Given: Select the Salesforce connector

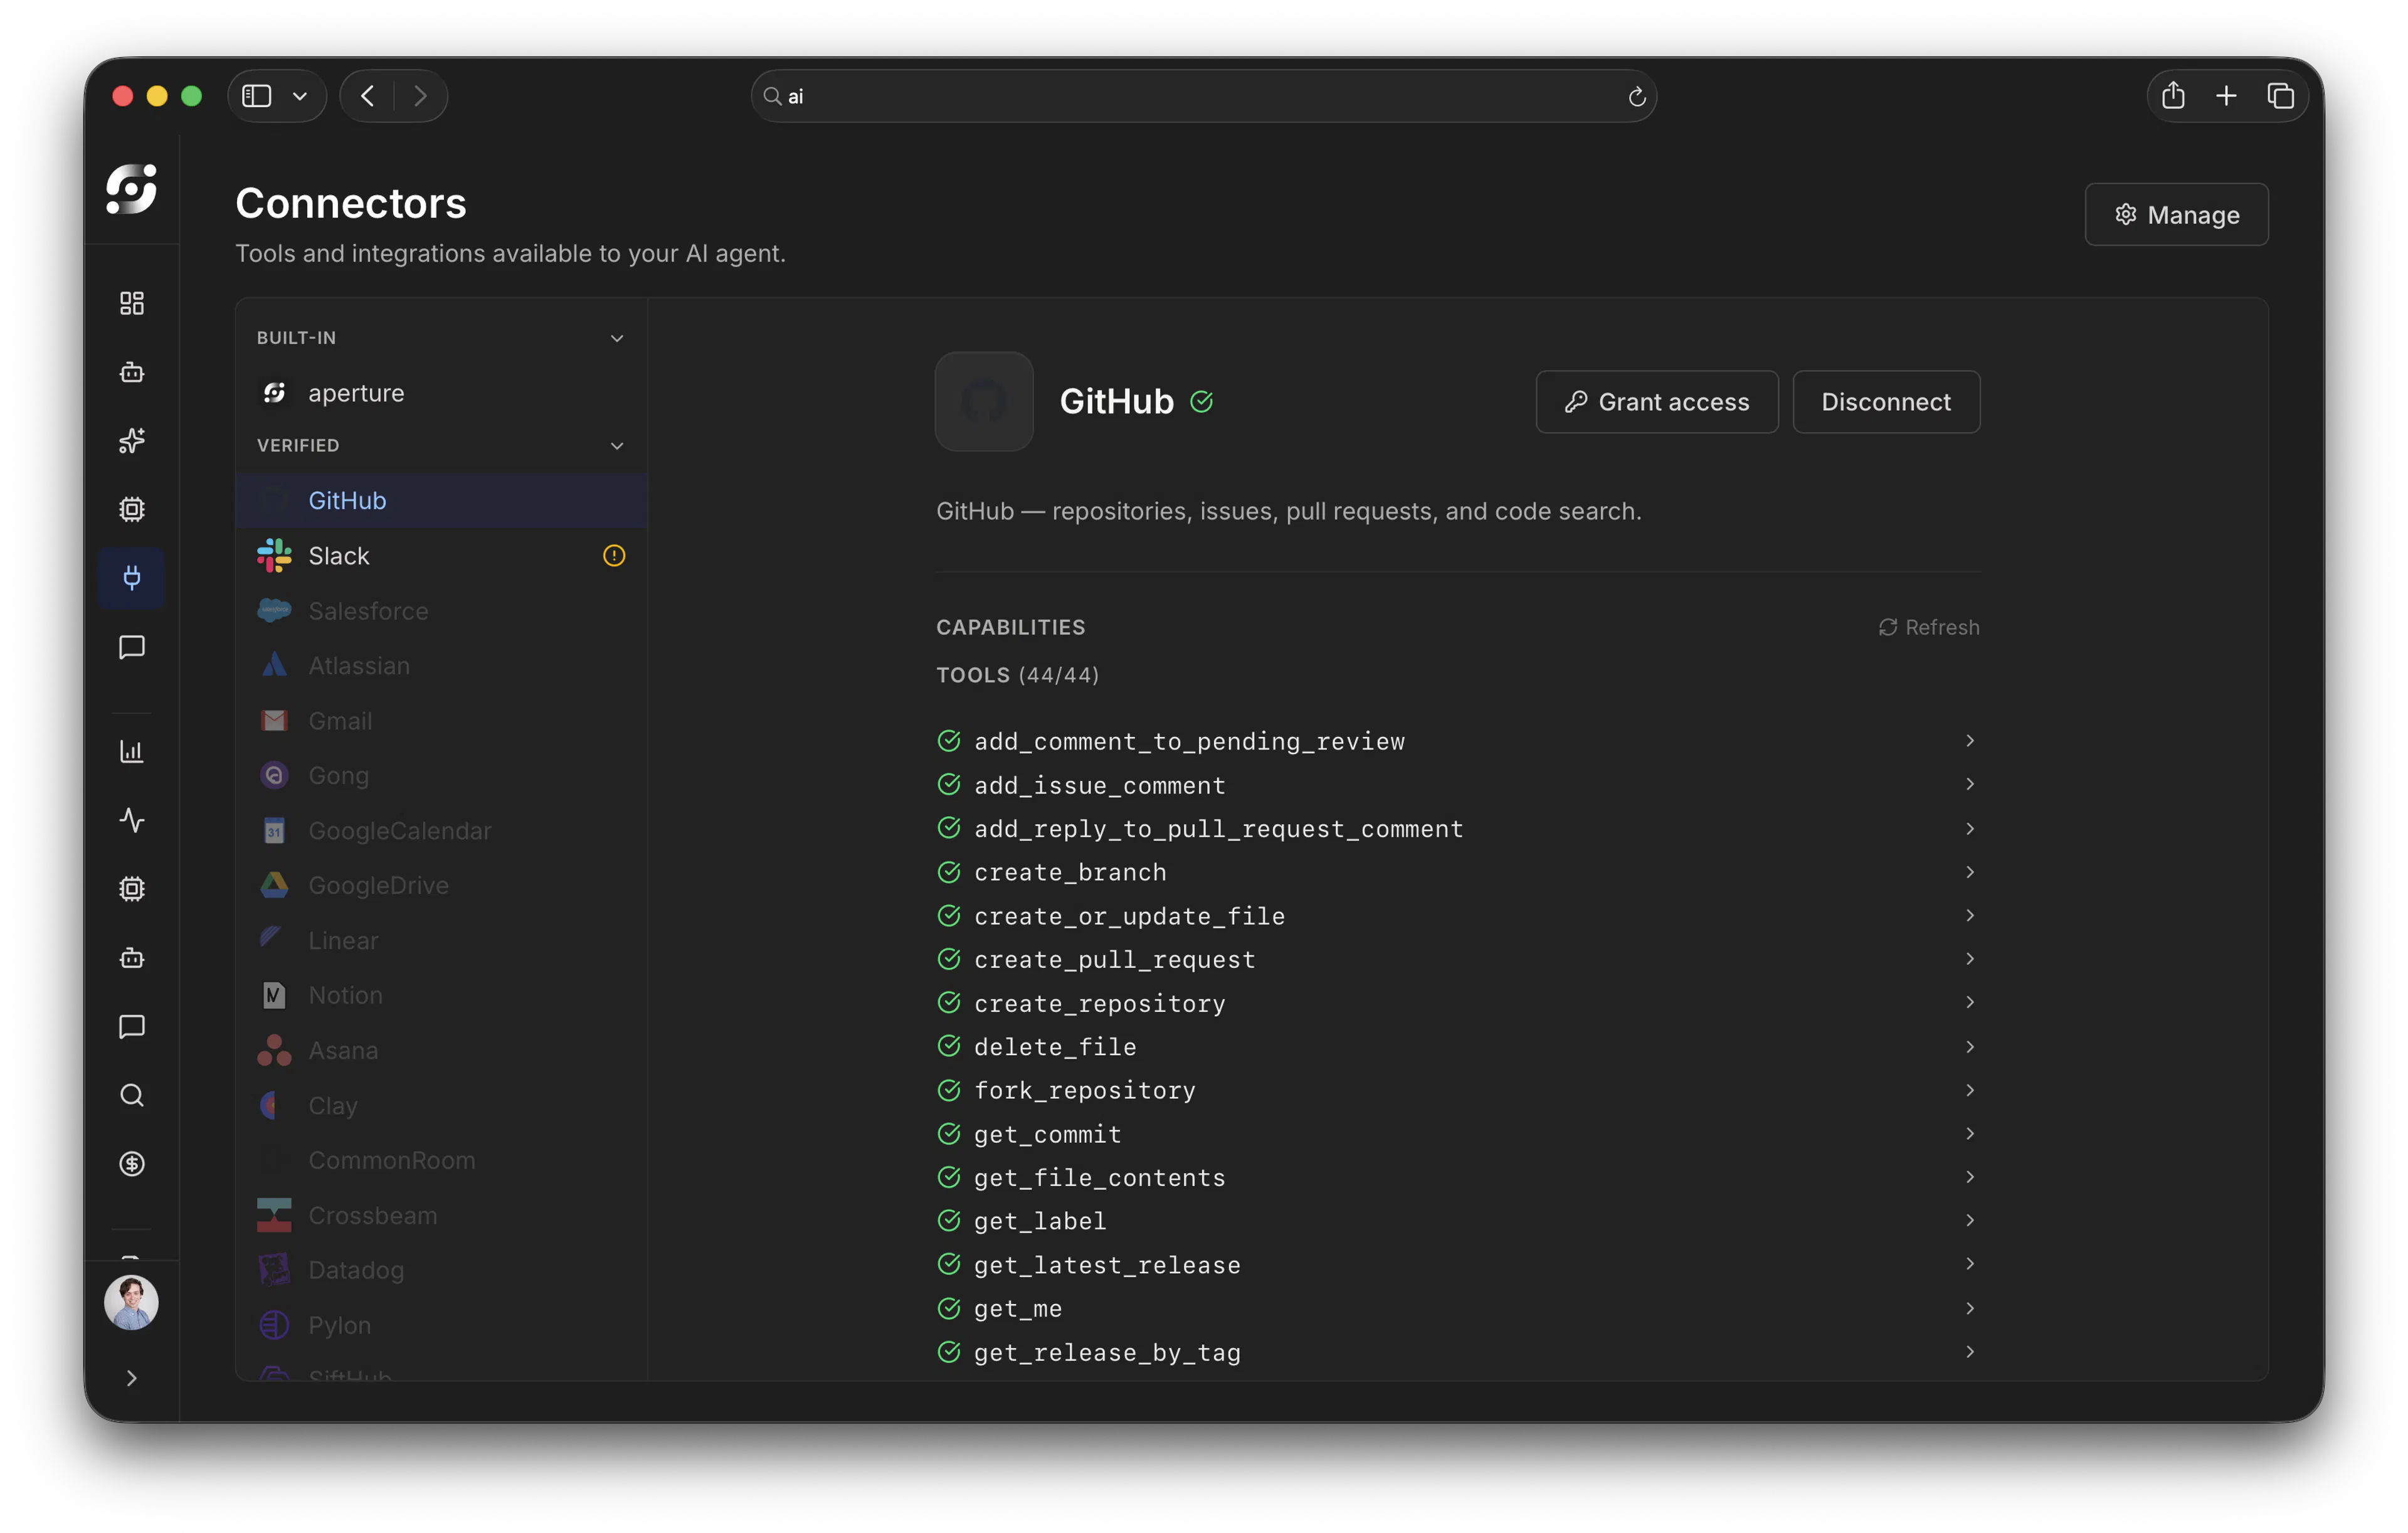Looking at the screenshot, I should 441,611.
